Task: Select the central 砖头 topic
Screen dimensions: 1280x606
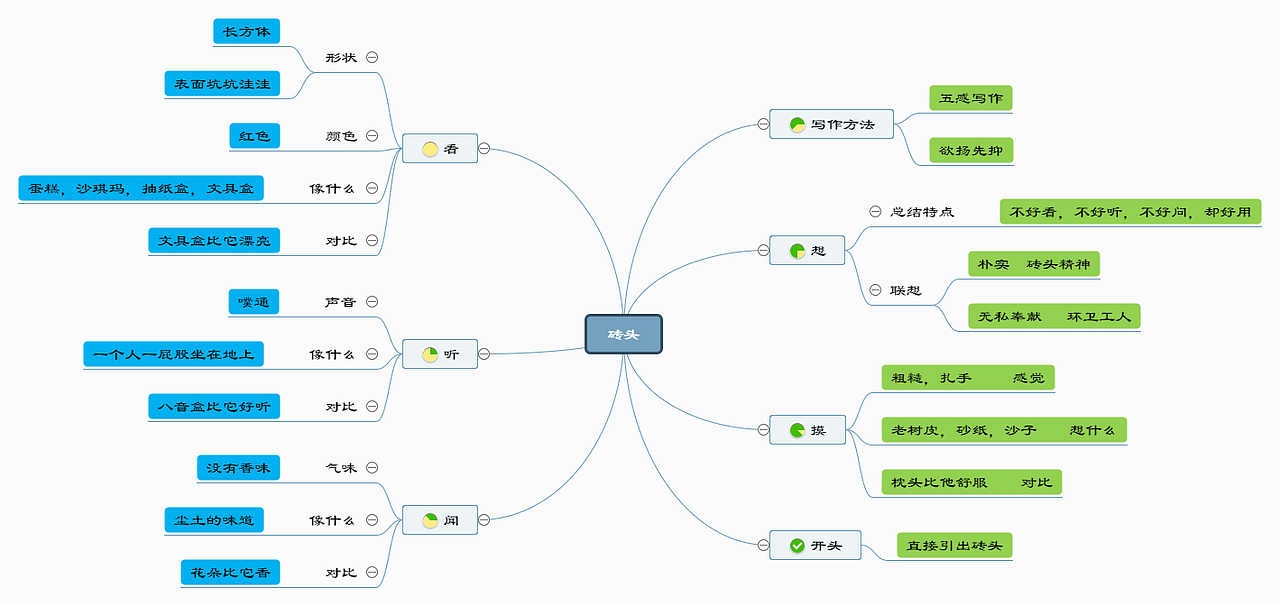Action: [x=624, y=334]
